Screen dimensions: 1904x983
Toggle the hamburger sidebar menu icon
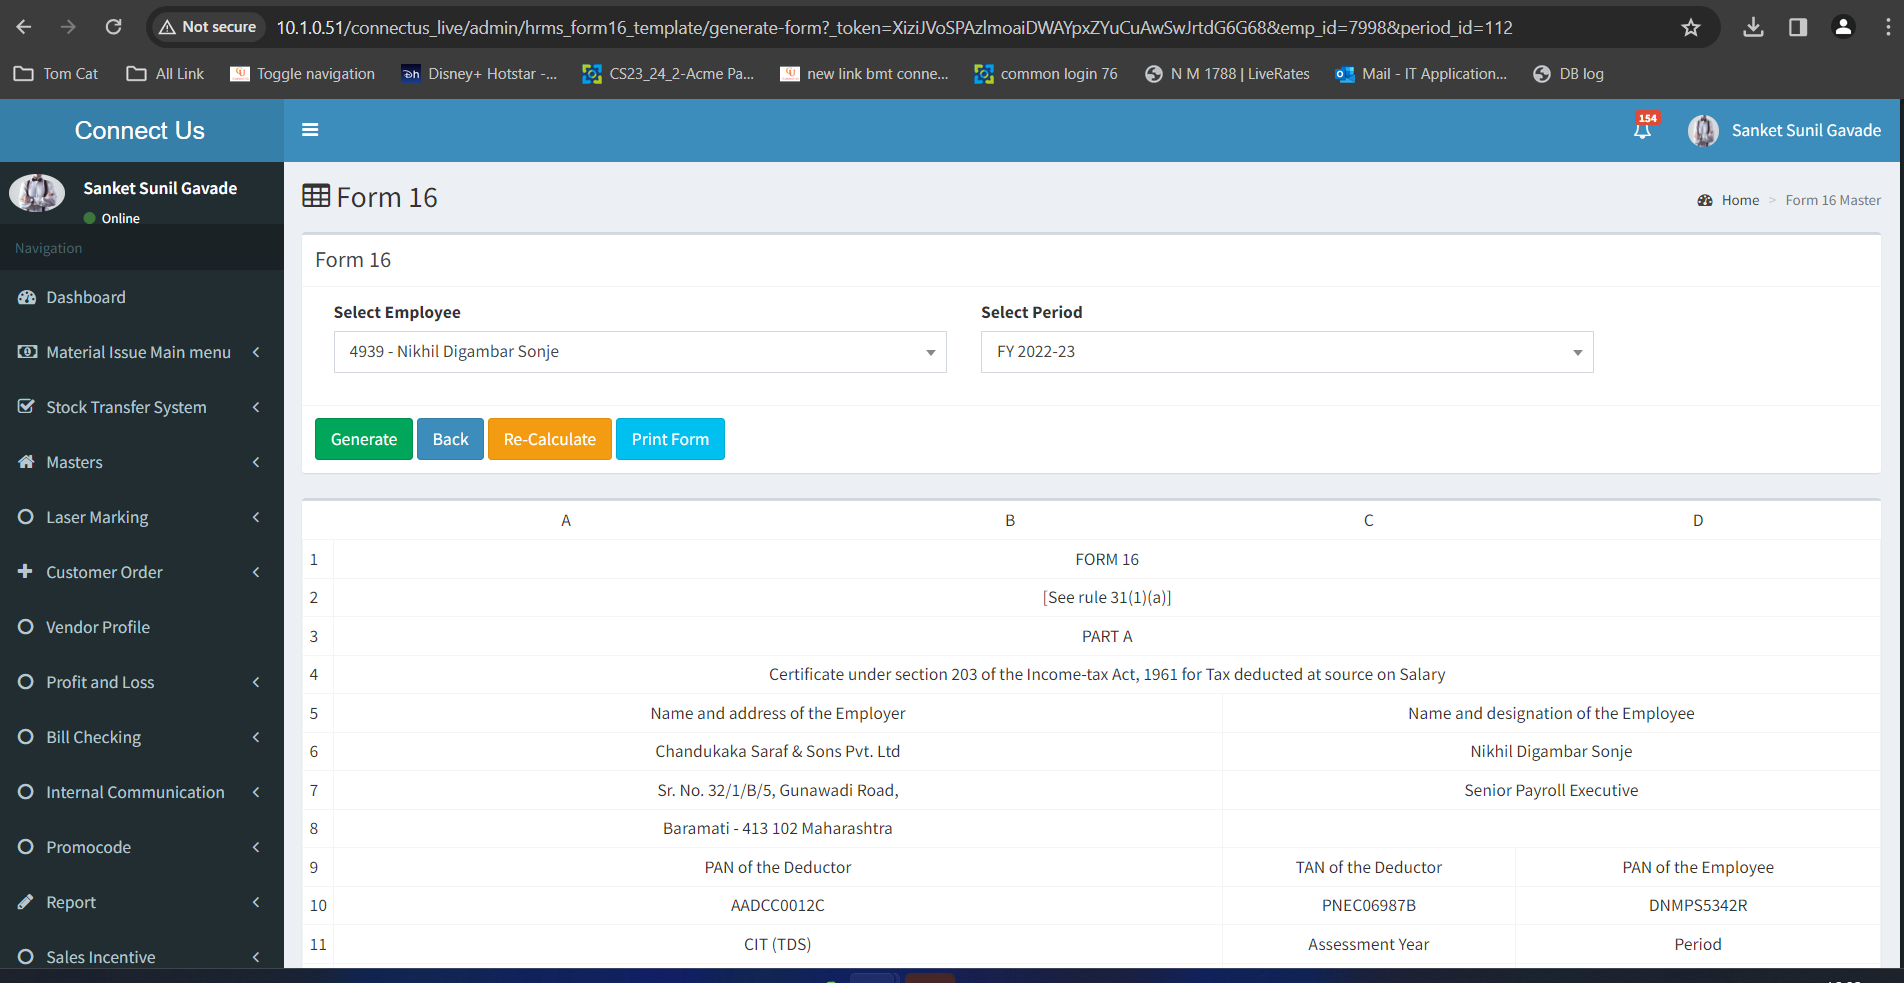pos(310,130)
